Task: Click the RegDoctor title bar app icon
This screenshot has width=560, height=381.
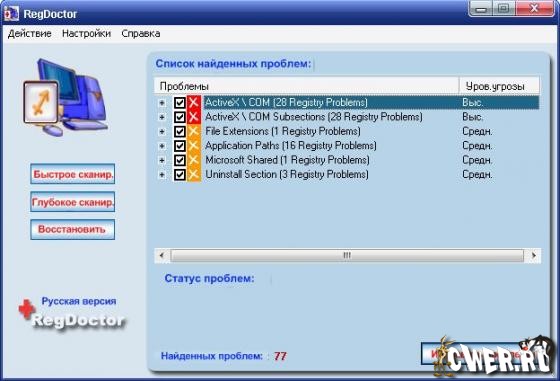Action: pyautogui.click(x=11, y=14)
